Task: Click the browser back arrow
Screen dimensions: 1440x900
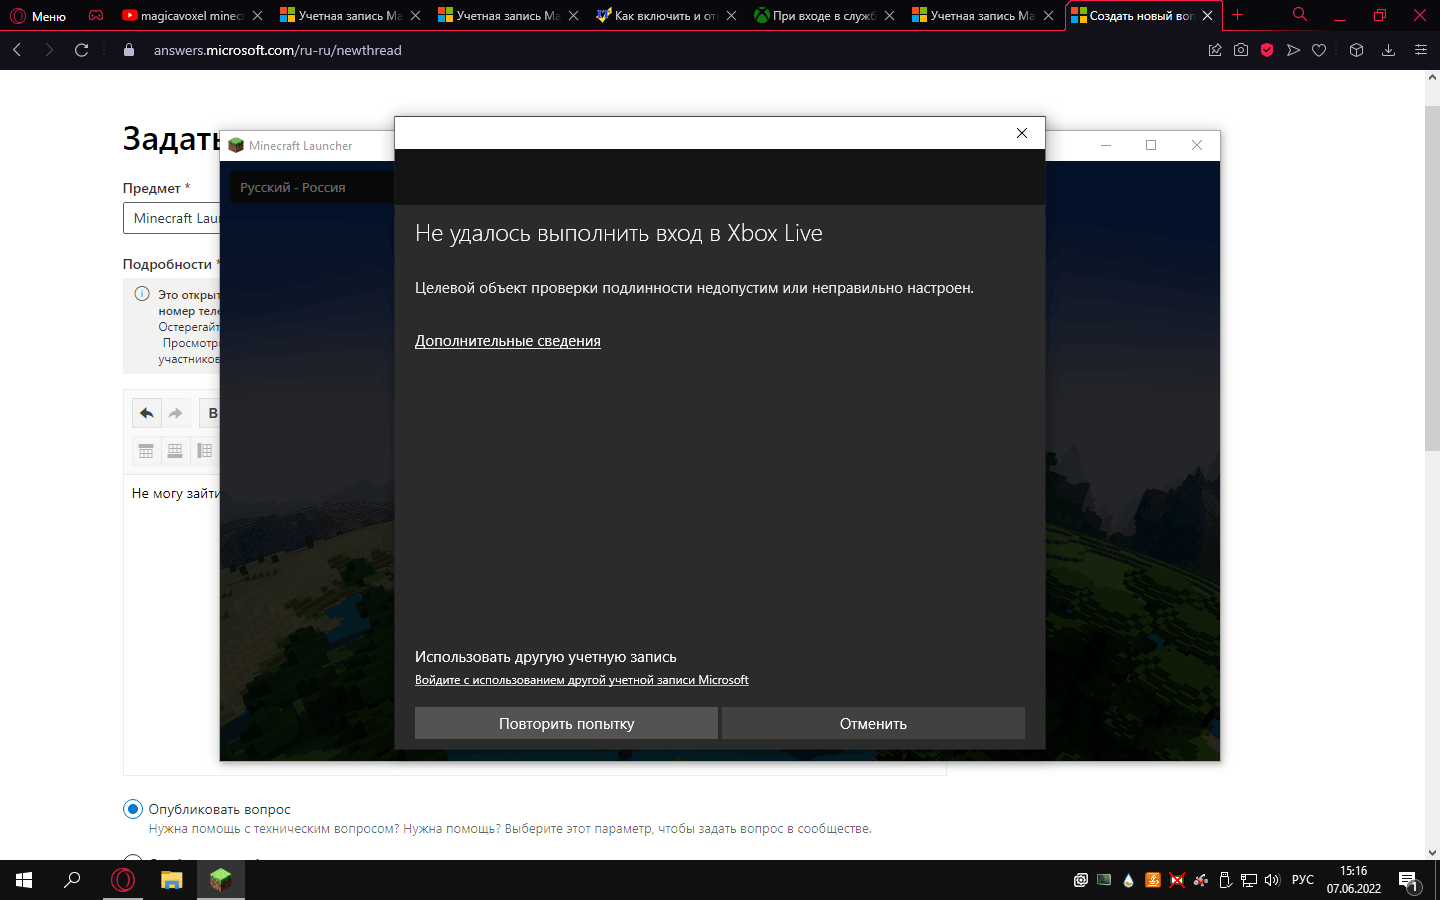Action: (17, 50)
